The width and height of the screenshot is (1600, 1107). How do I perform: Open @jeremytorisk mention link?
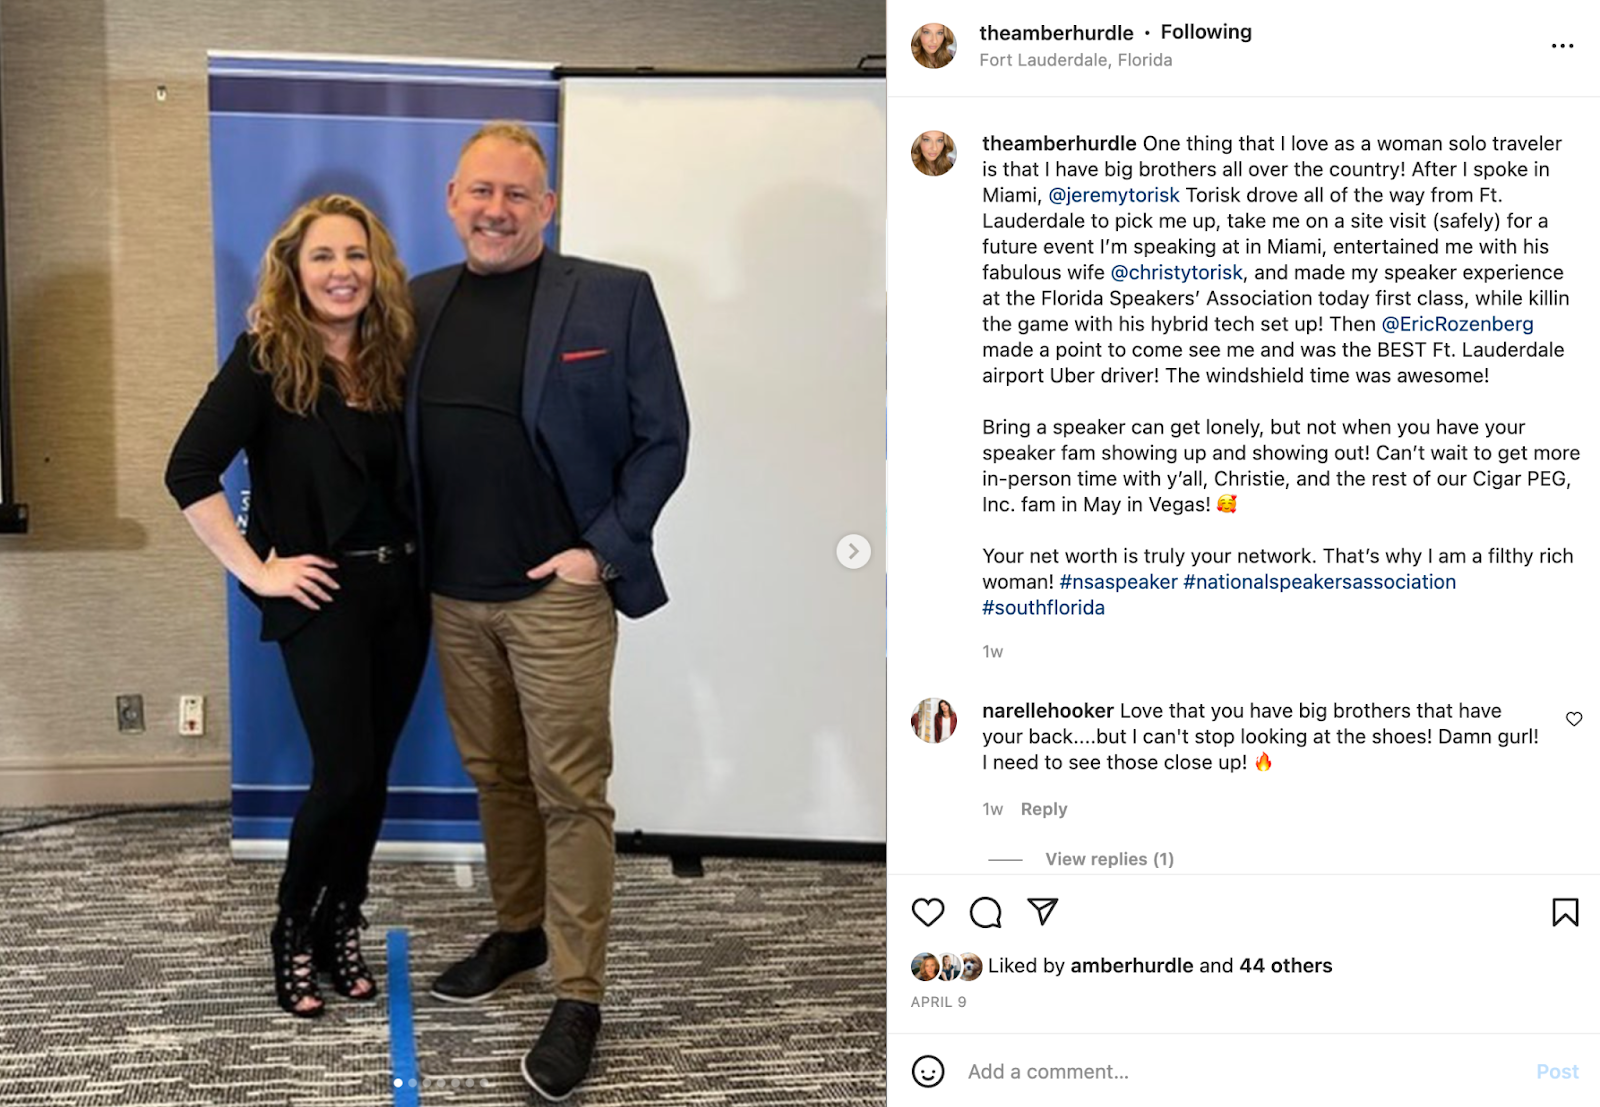click(1113, 195)
